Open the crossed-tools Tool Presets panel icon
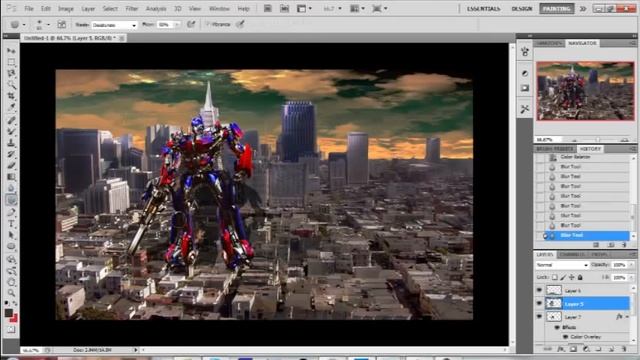640x360 pixels. pyautogui.click(x=525, y=109)
